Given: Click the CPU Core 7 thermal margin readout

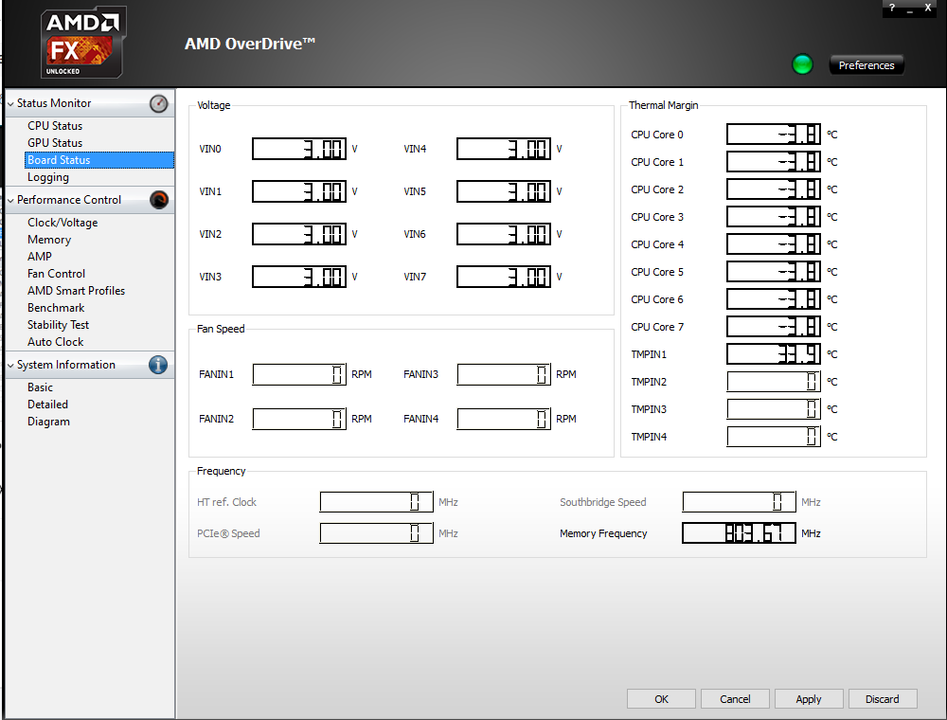Looking at the screenshot, I should 774,327.
